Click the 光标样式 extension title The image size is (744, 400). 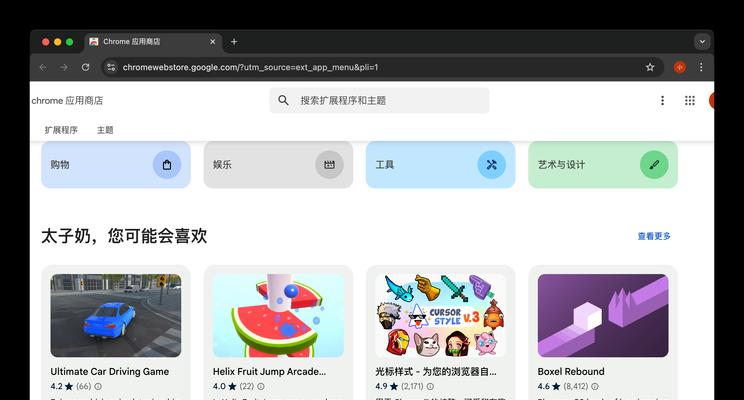point(436,372)
